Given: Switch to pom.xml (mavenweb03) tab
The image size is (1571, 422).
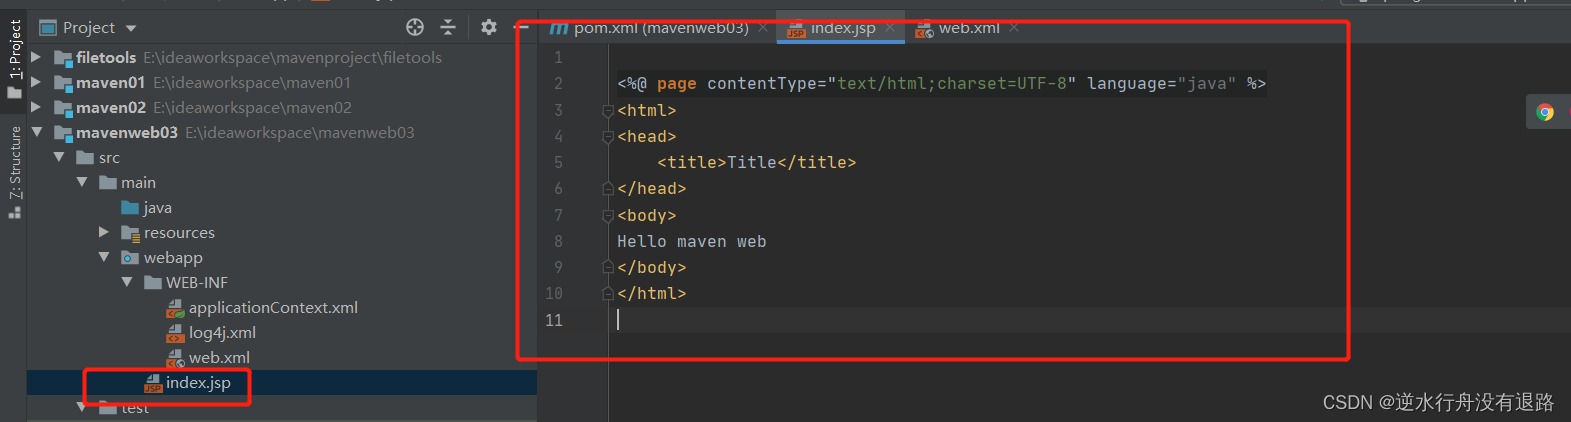Looking at the screenshot, I should [x=649, y=28].
